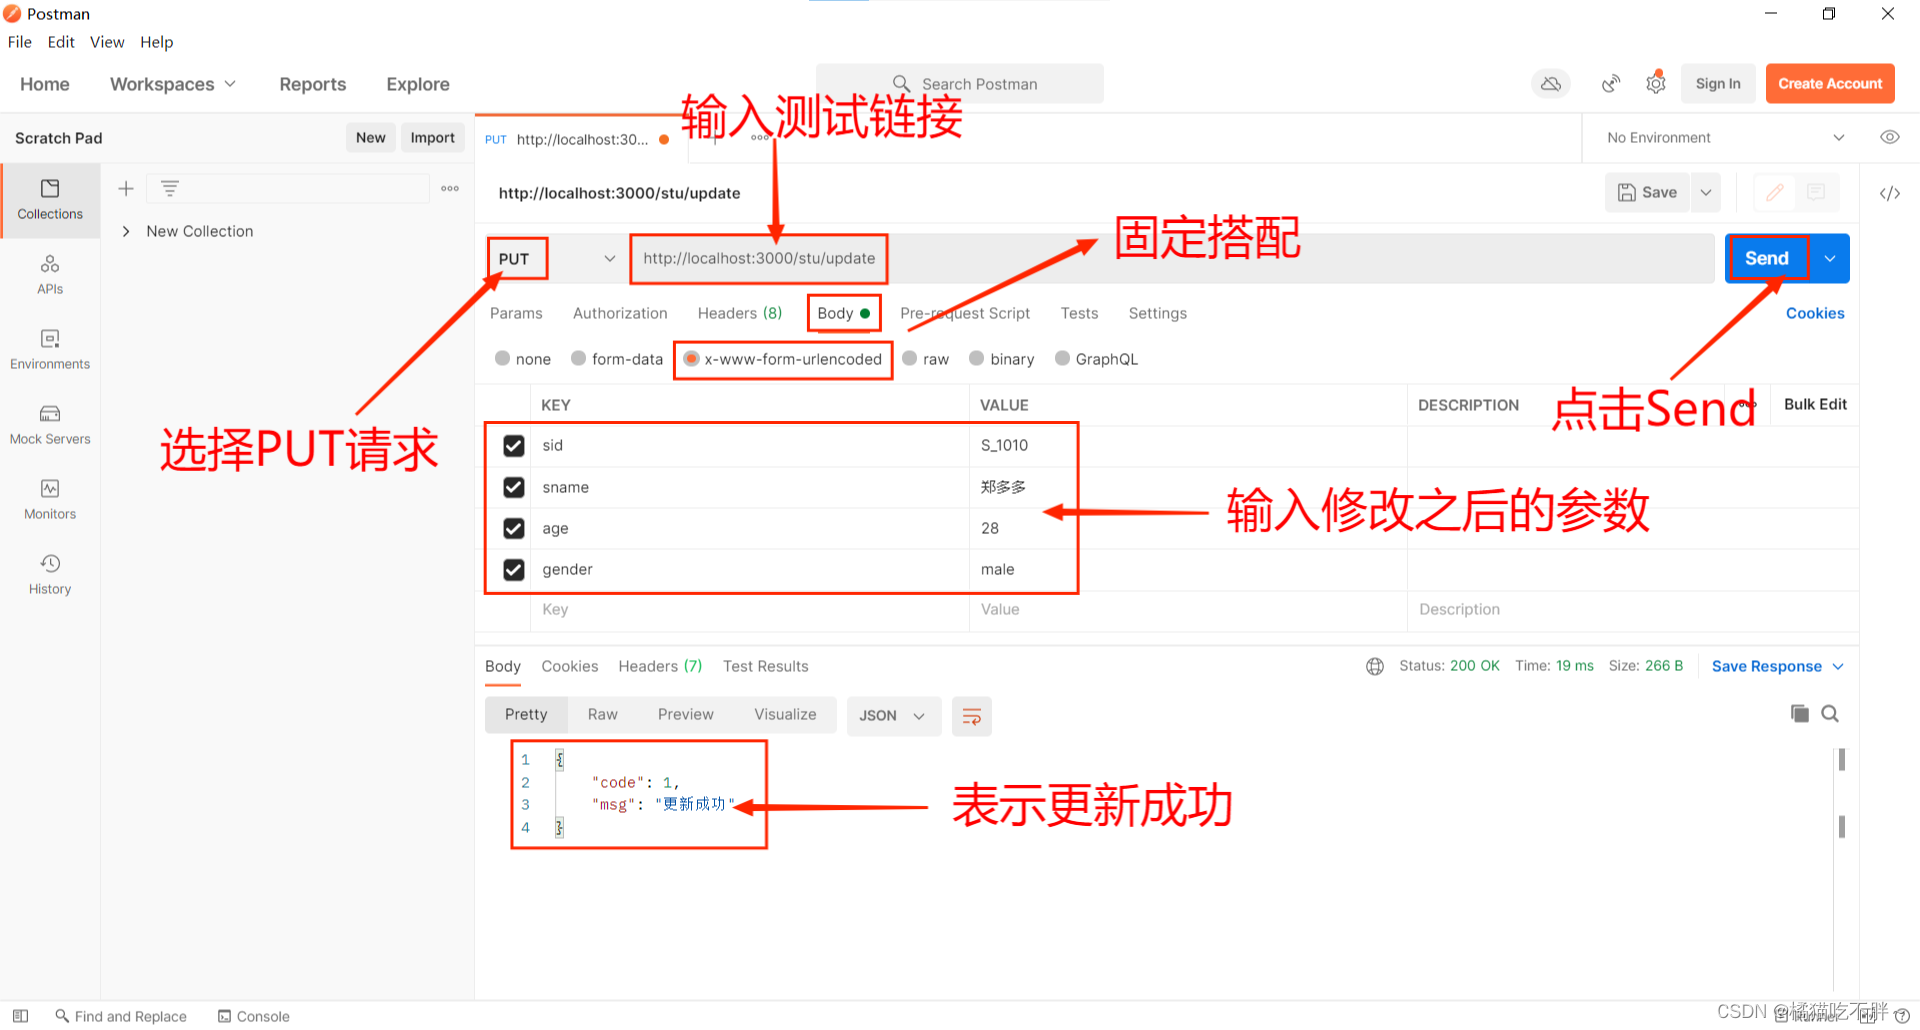
Task: Click the network globe icon in response
Action: (x=1375, y=666)
